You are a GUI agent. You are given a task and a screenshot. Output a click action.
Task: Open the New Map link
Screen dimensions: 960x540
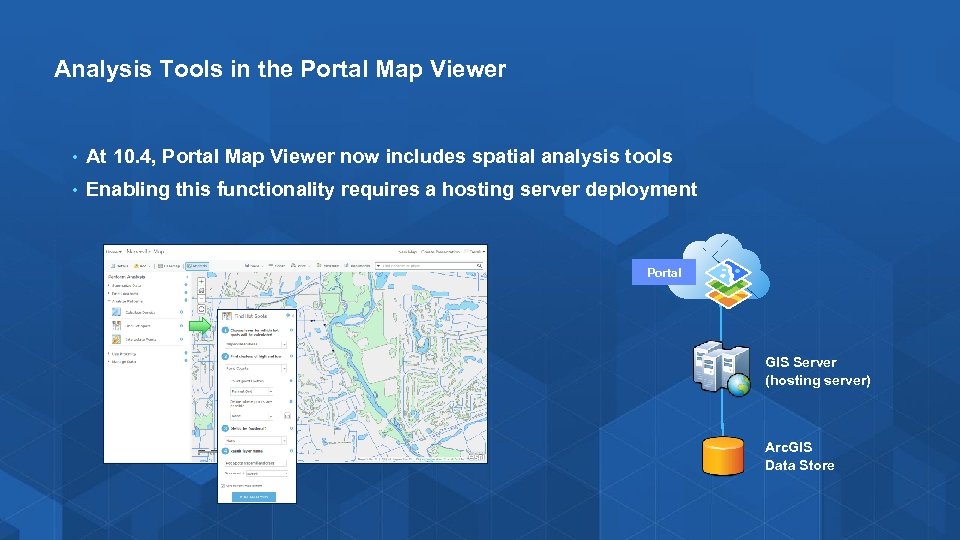pyautogui.click(x=407, y=252)
